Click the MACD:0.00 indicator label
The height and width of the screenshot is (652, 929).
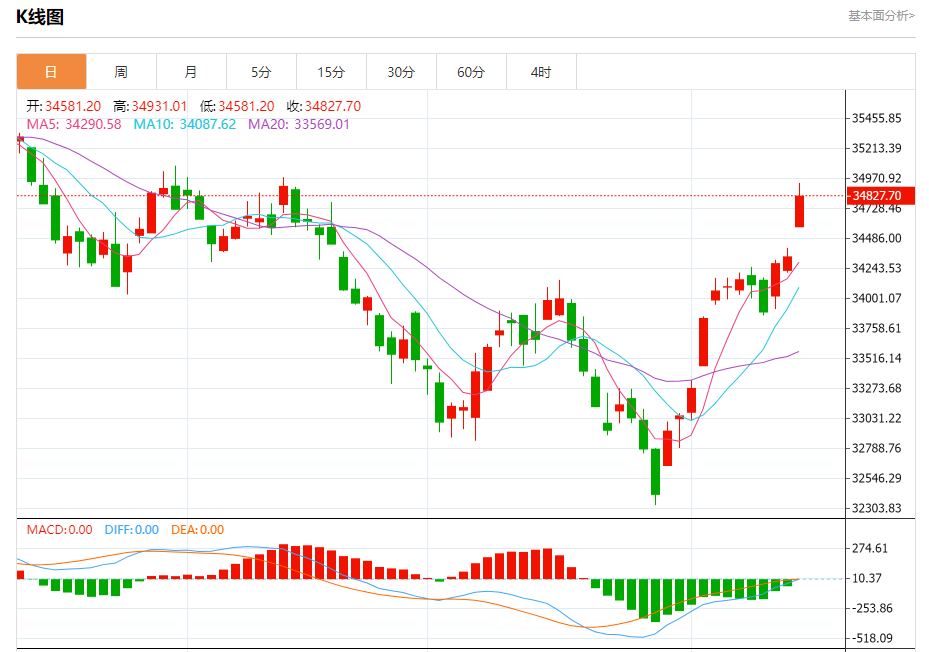59,530
